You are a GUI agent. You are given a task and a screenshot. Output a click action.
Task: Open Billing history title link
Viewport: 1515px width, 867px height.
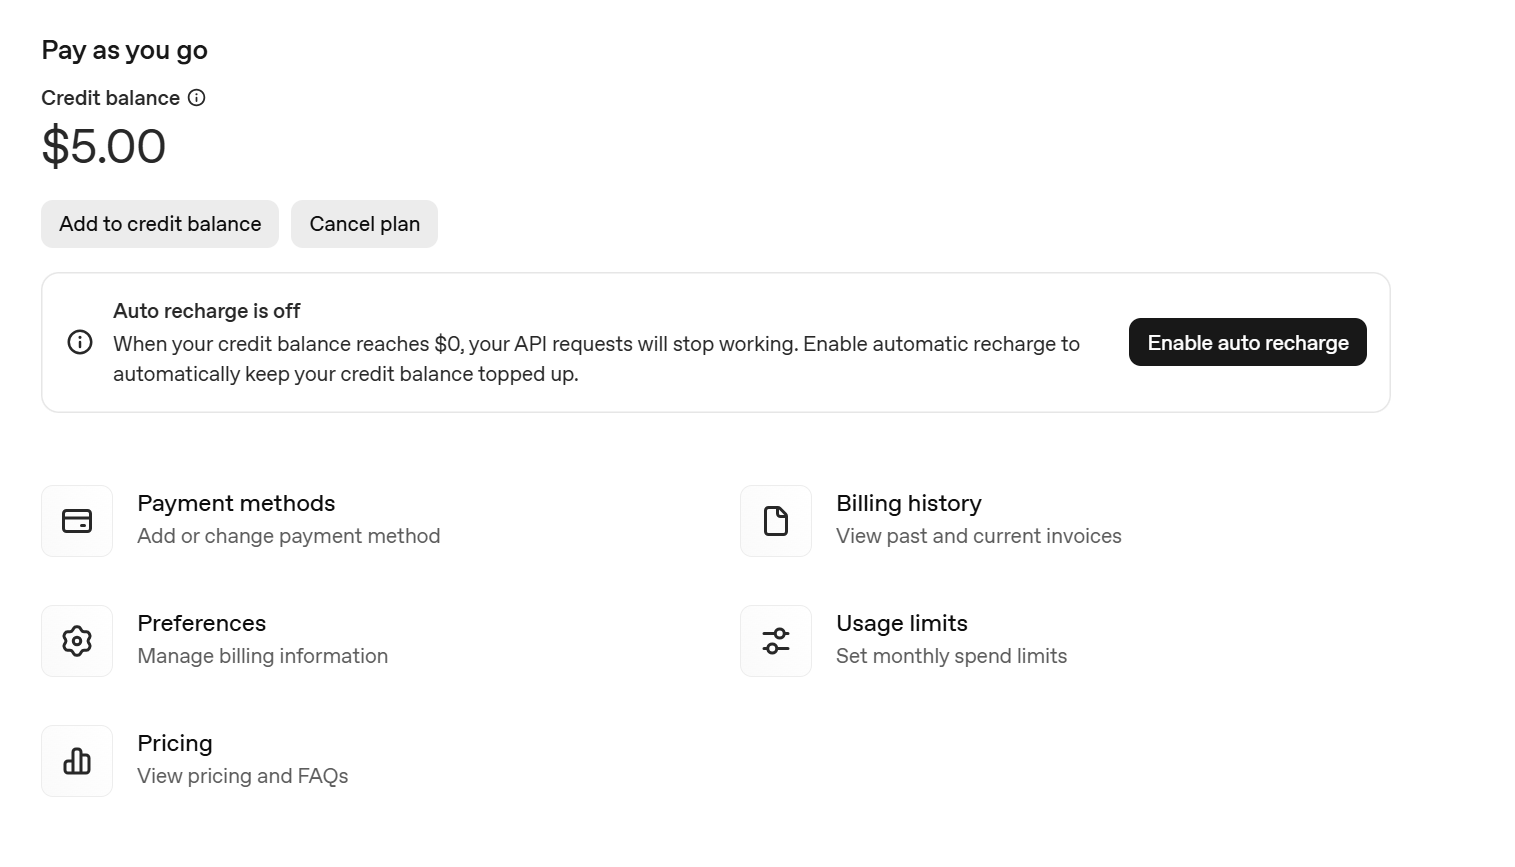[909, 503]
